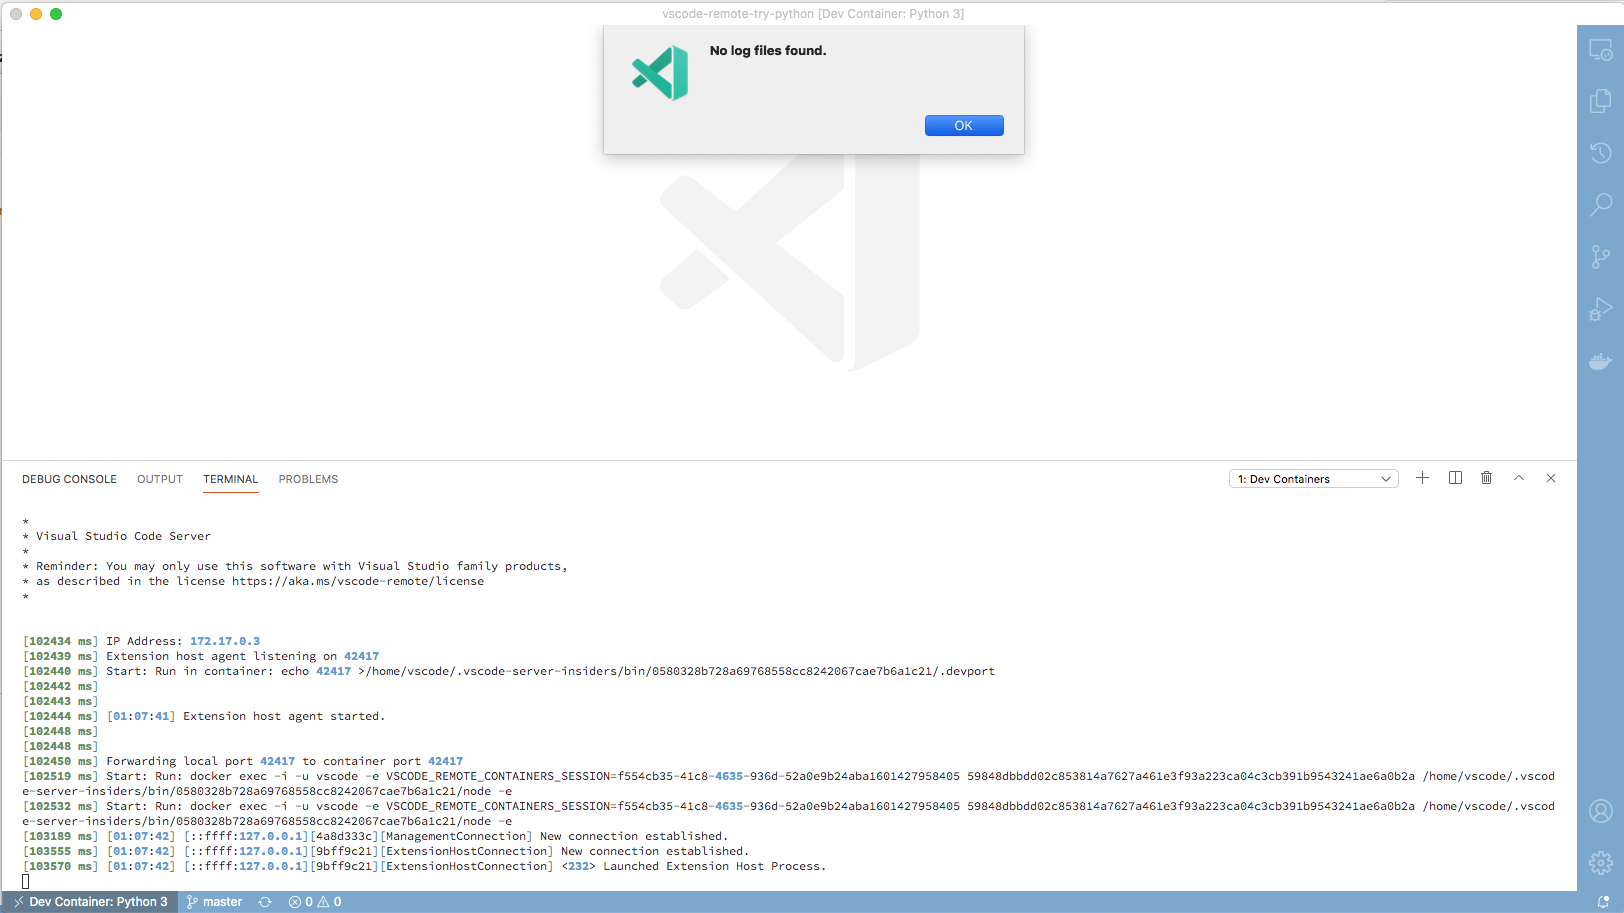This screenshot has width=1624, height=913.
Task: Click the 'Dev Container: Python 3' remote indicator
Action: pos(90,902)
